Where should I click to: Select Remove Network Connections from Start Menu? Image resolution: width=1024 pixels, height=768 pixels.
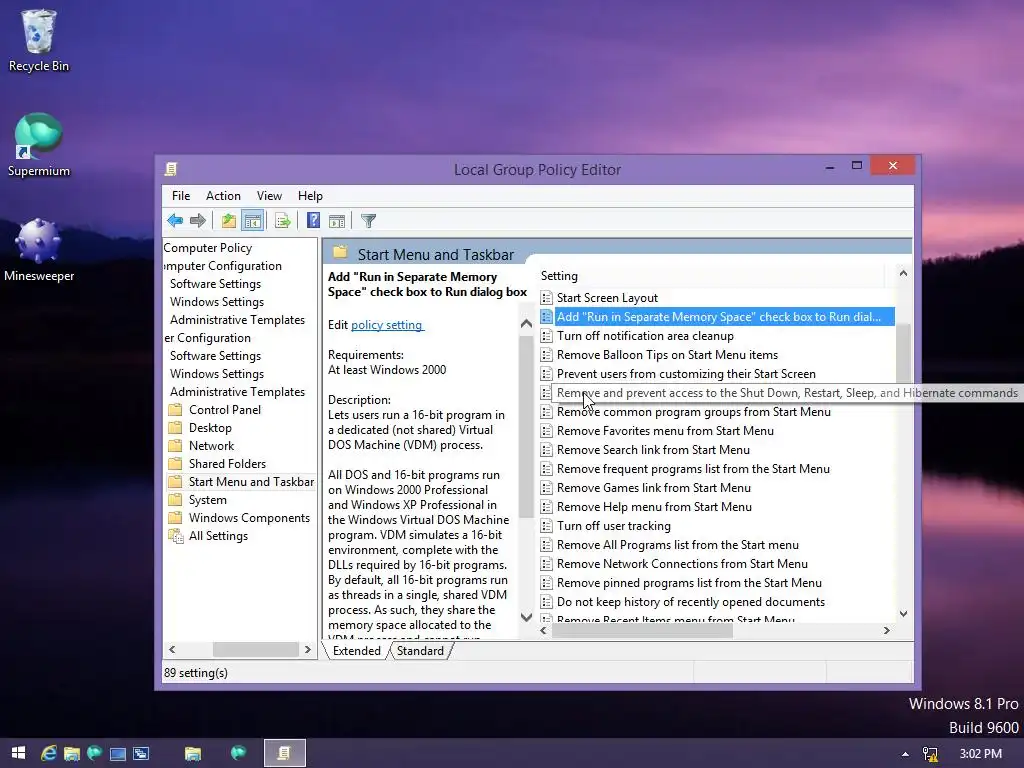682,564
